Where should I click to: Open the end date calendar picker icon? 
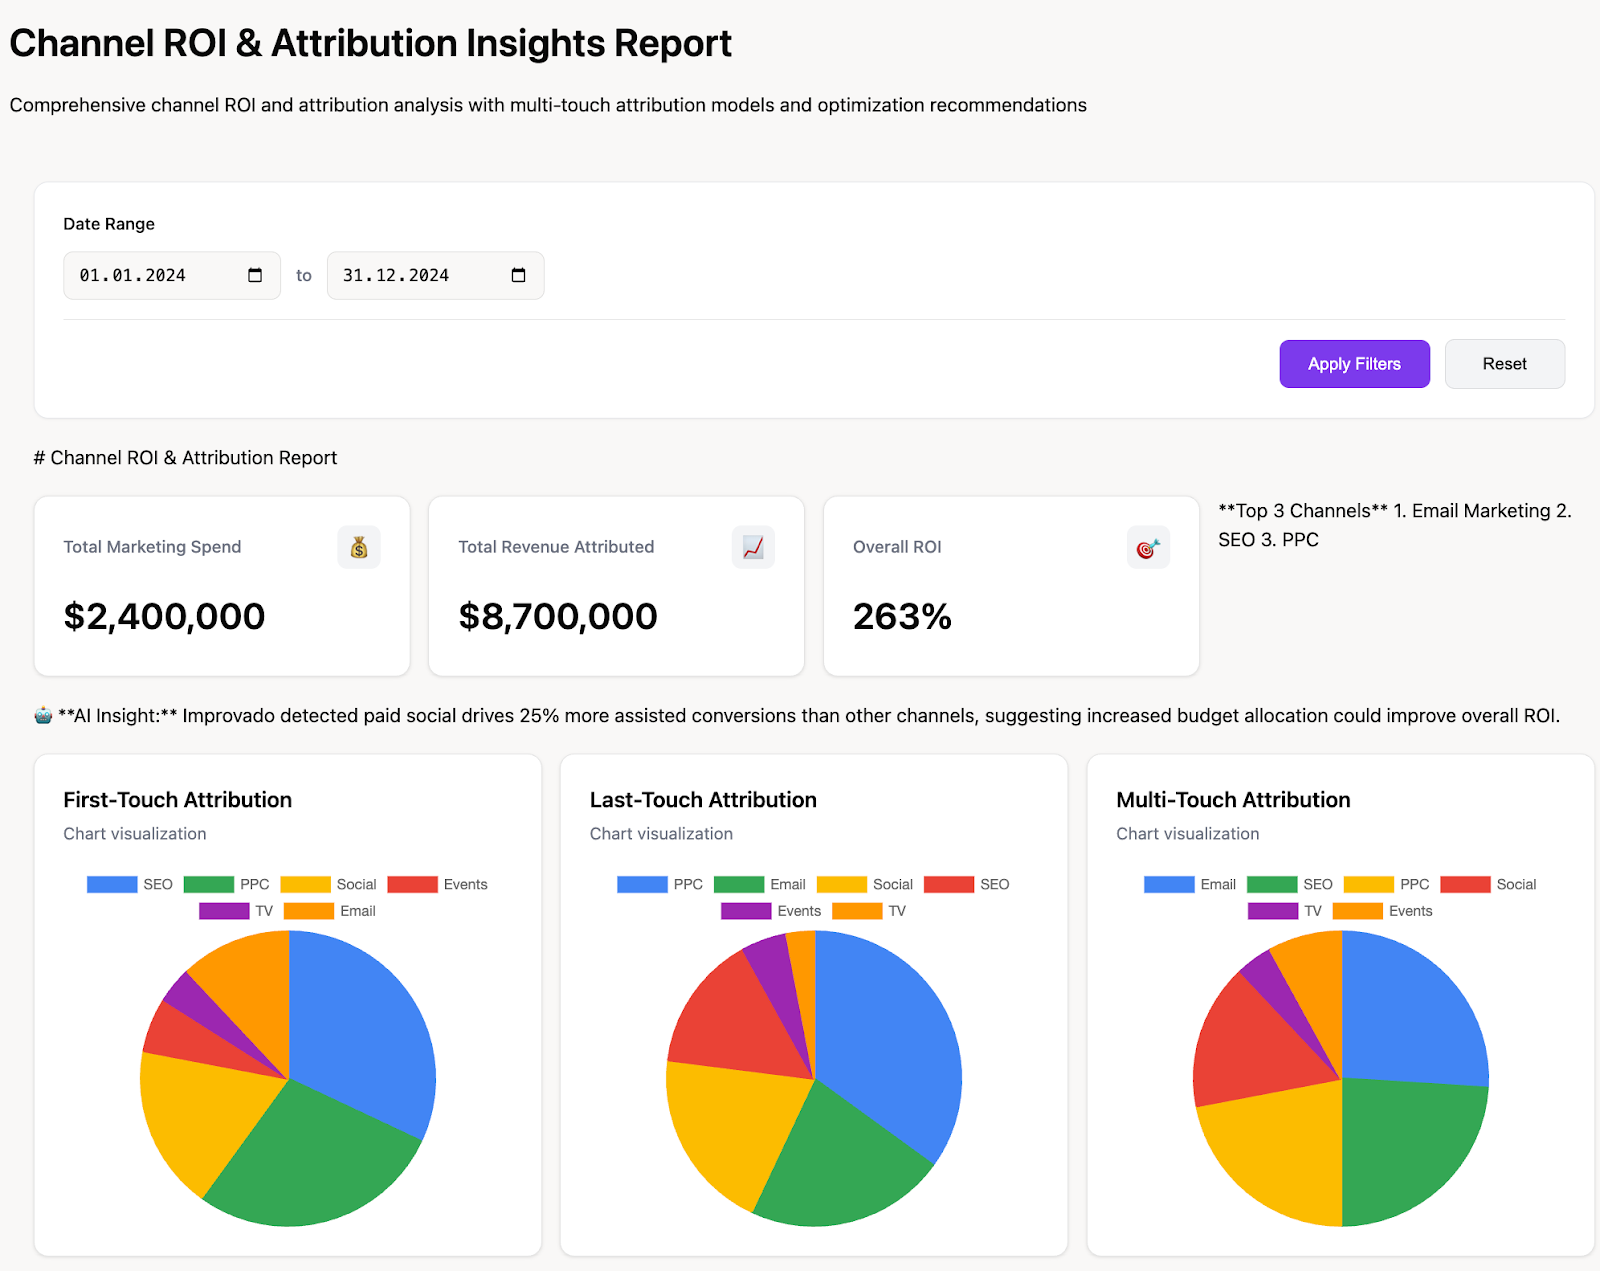518,275
